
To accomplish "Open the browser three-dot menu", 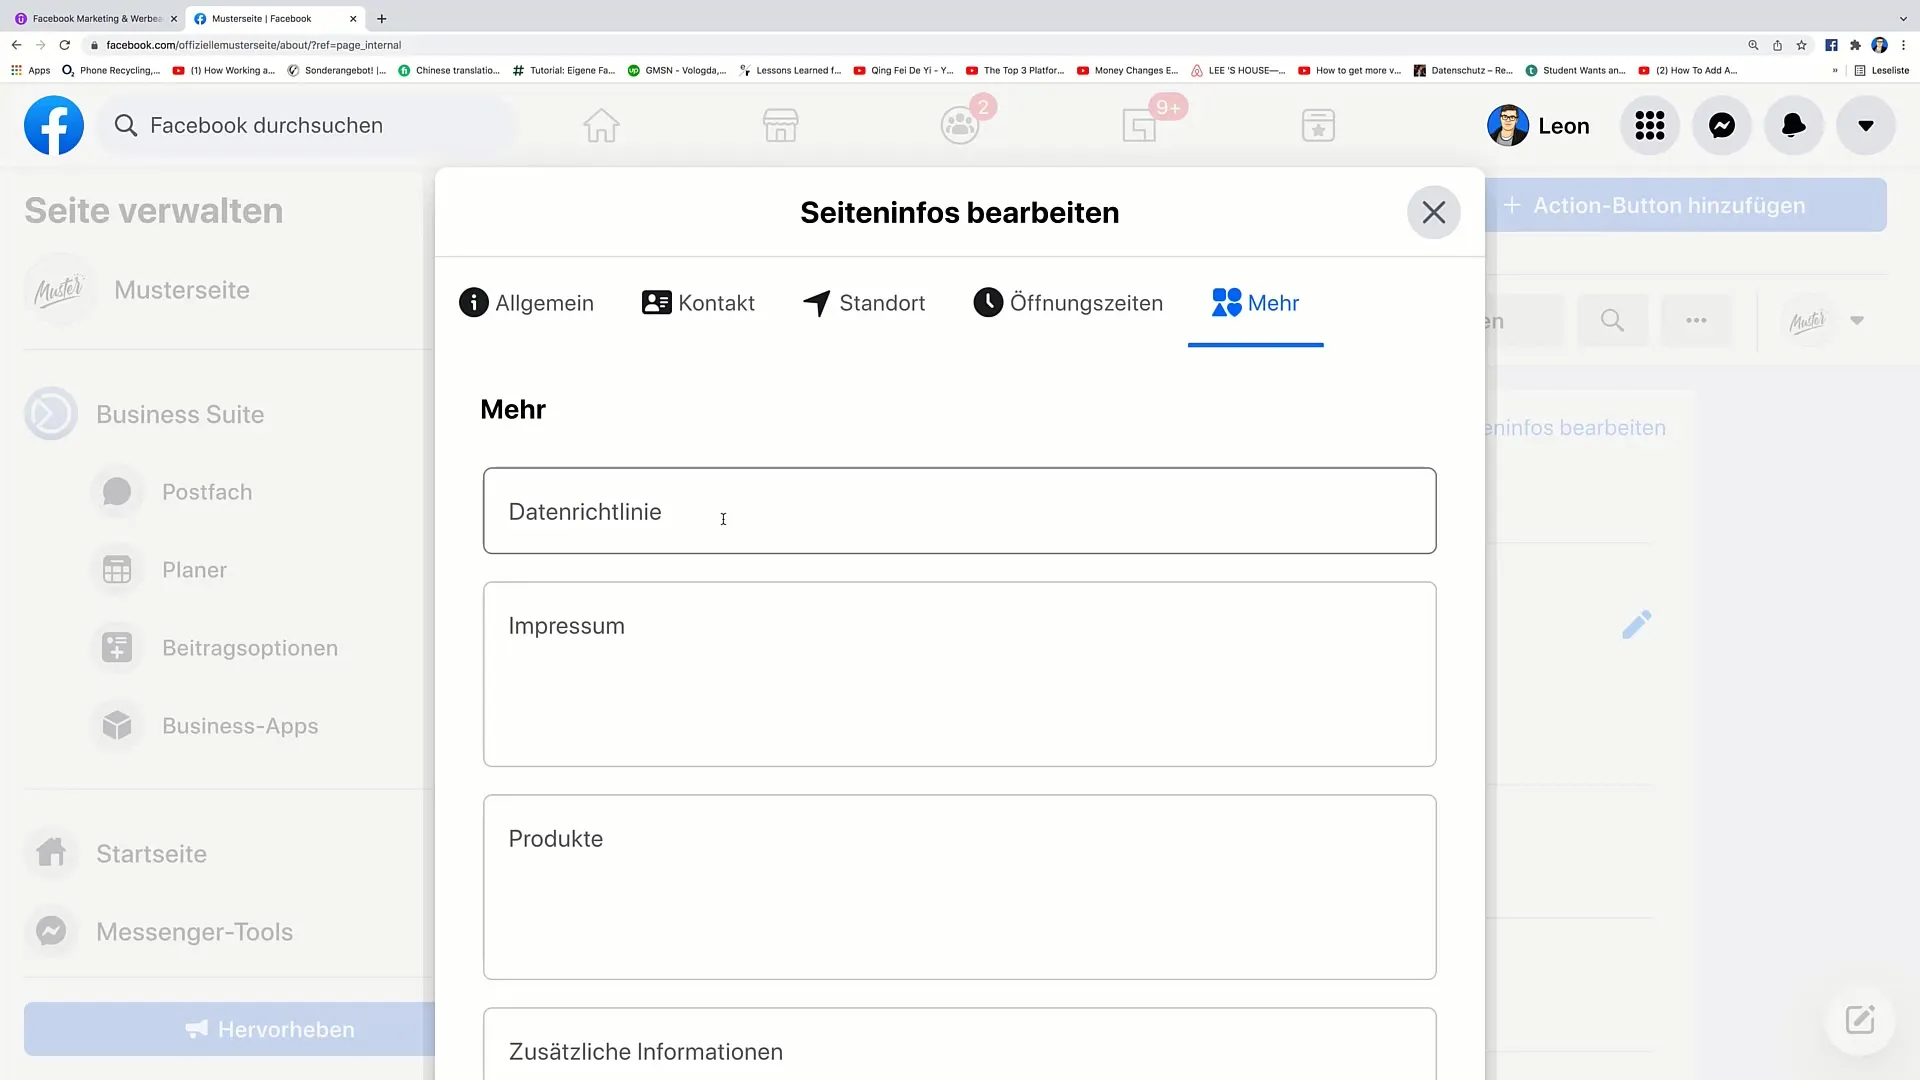I will click(1903, 45).
